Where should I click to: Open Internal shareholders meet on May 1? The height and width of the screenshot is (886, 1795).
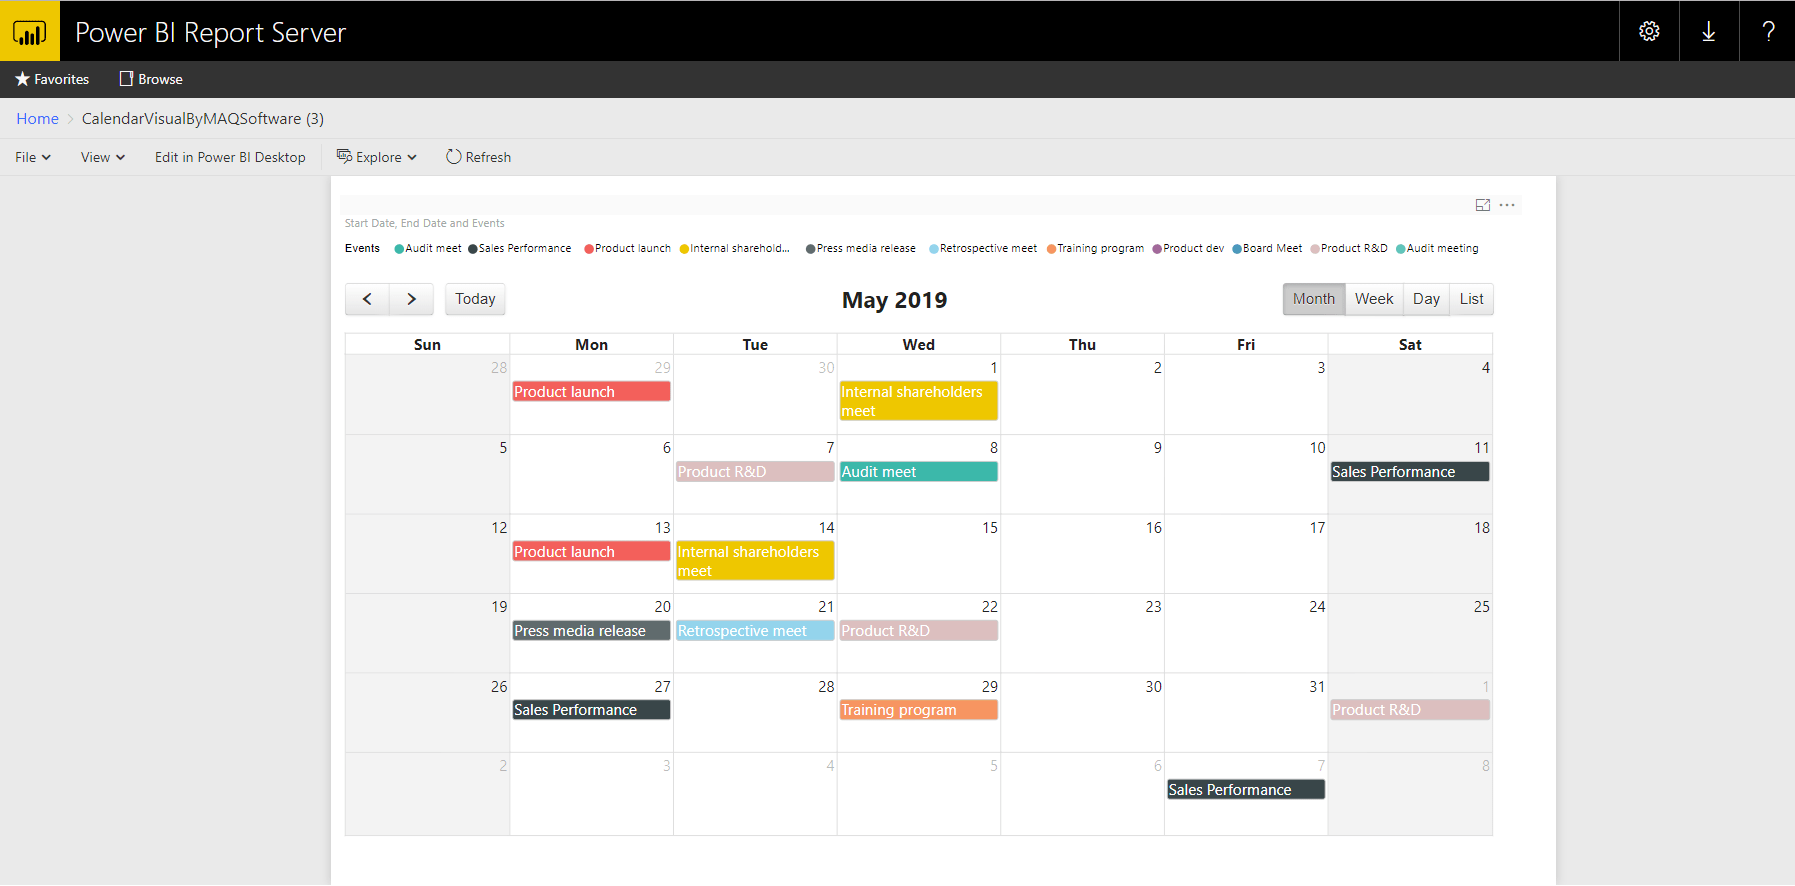click(919, 401)
